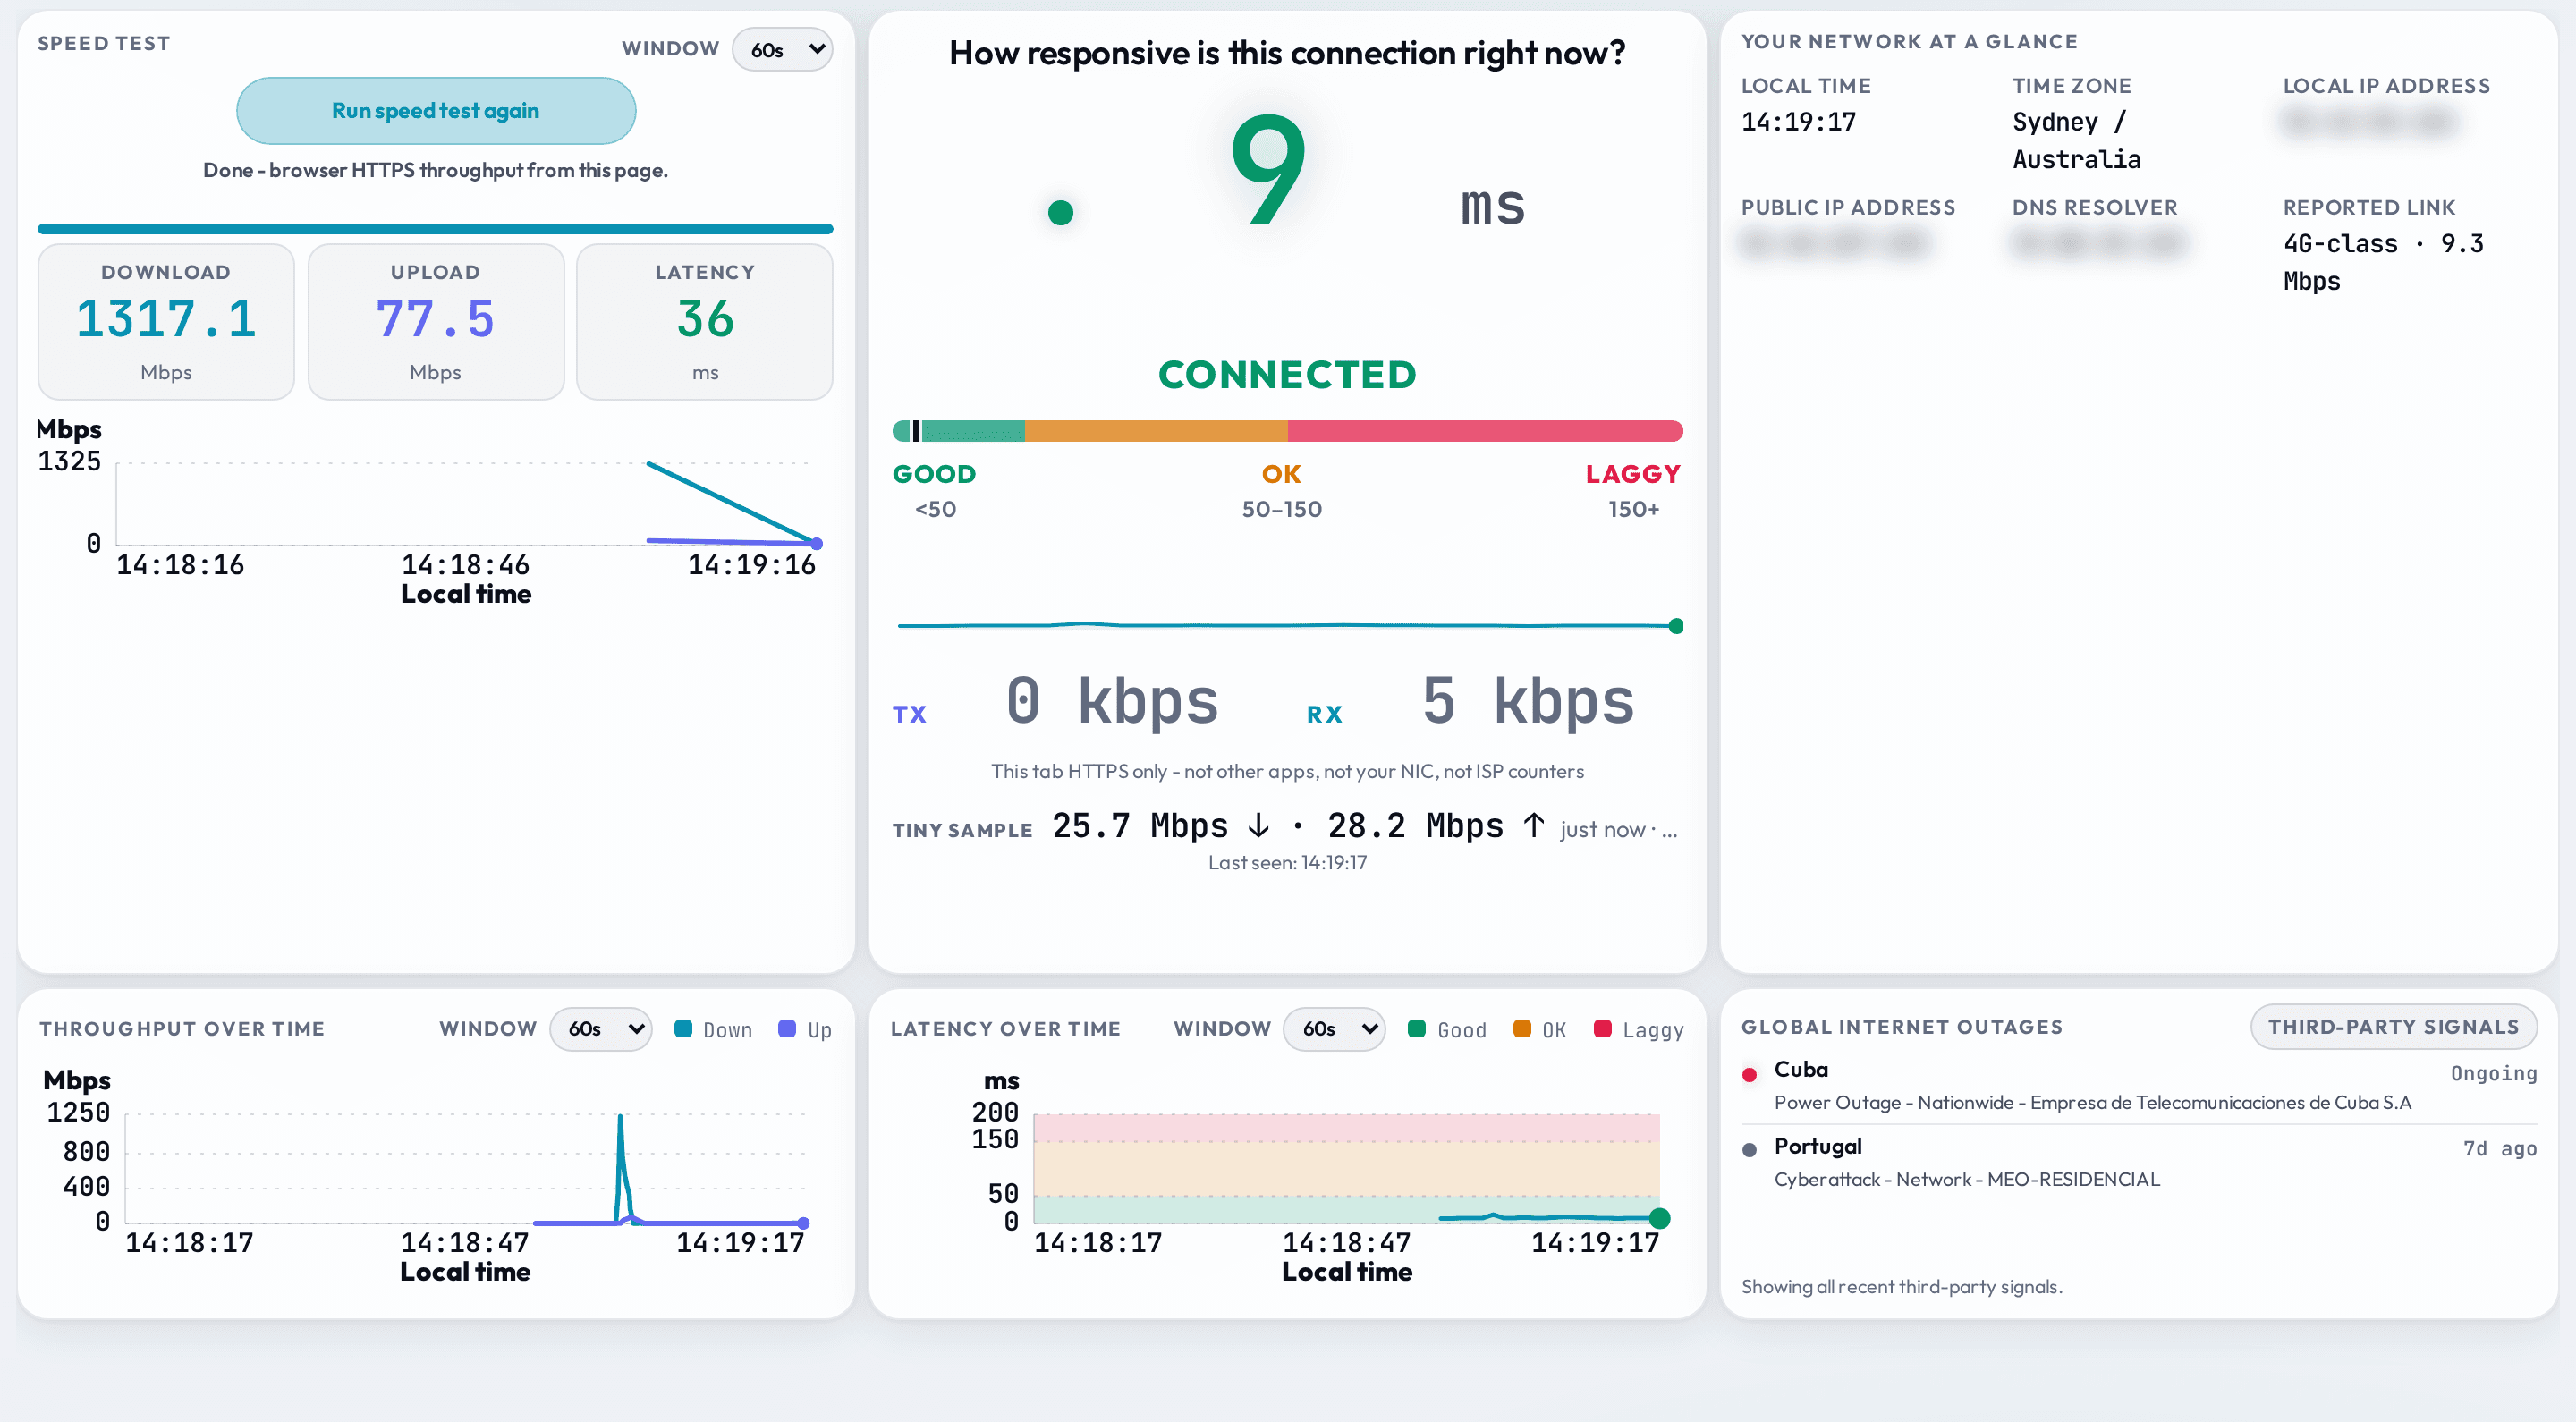2576x1422 pixels.
Task: Click the Latency 36 ms card
Action: pyautogui.click(x=705, y=322)
